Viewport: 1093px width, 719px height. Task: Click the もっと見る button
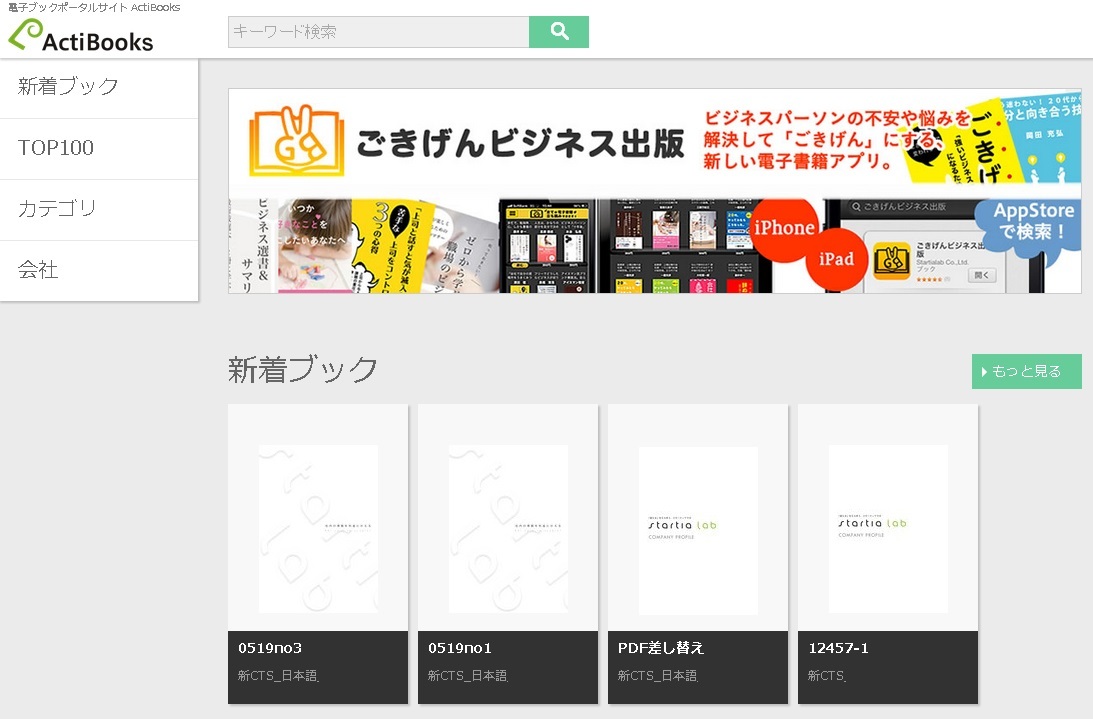(1027, 371)
